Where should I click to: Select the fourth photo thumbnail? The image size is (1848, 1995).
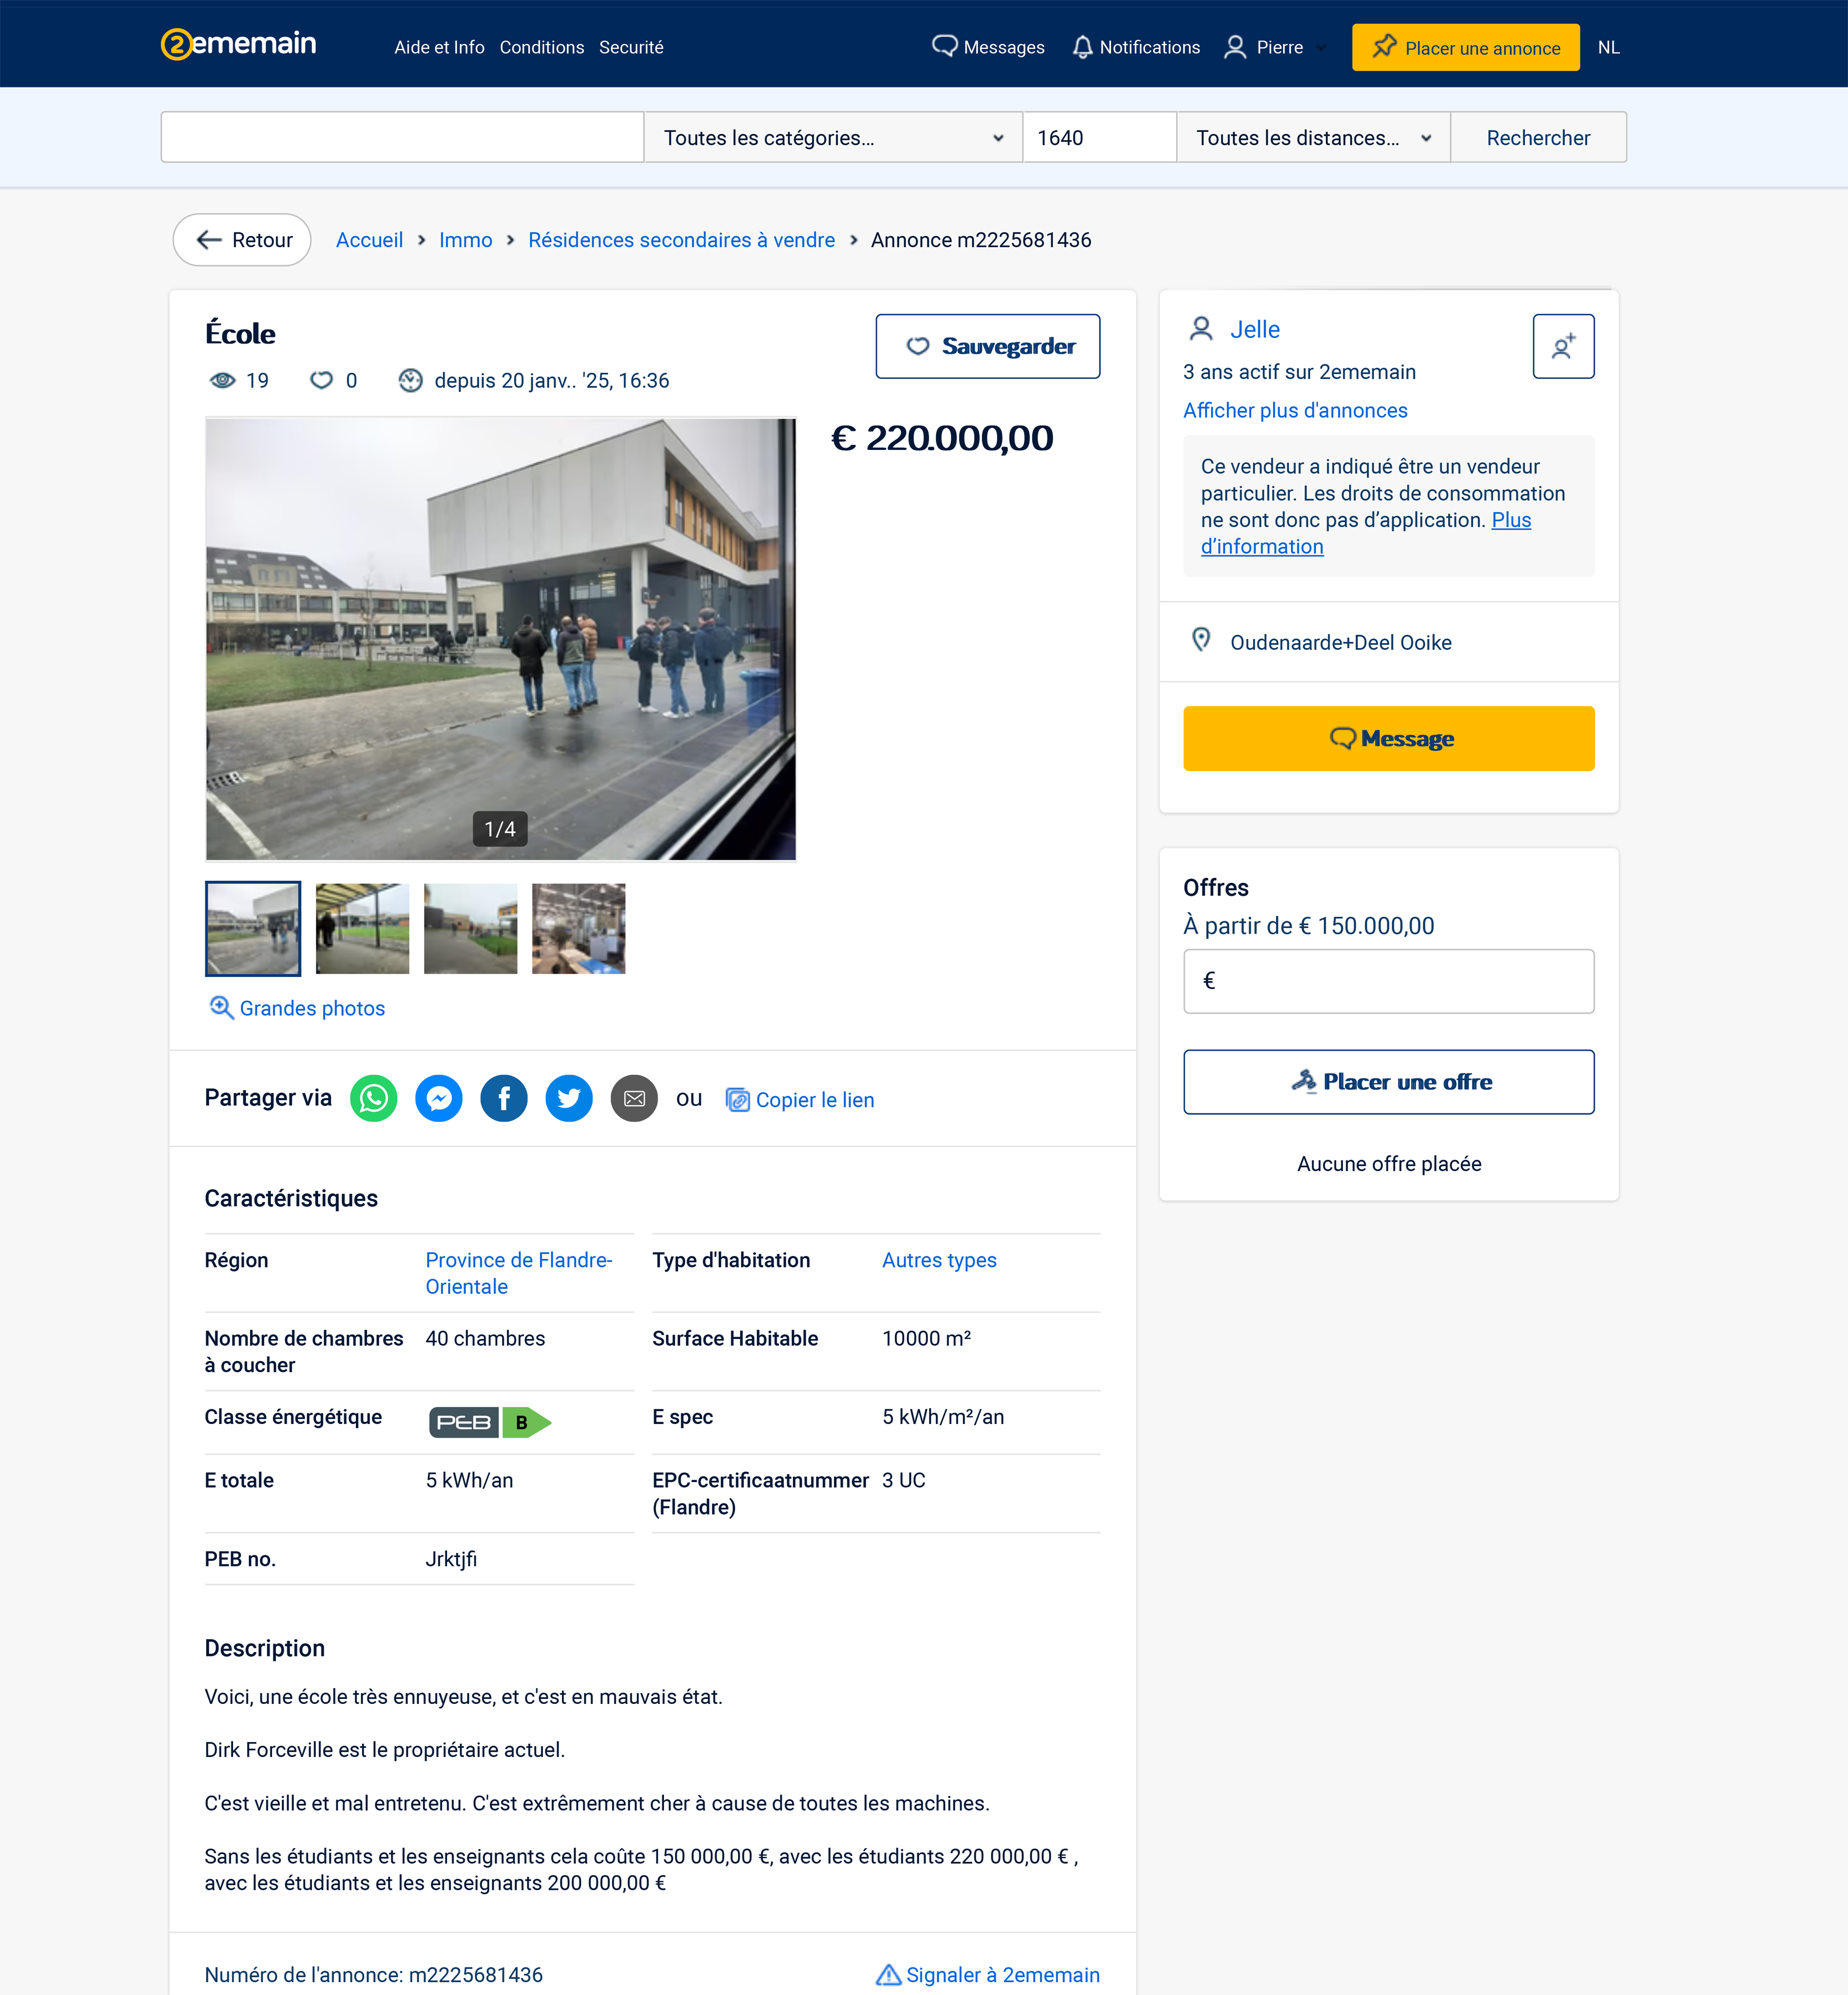(578, 928)
